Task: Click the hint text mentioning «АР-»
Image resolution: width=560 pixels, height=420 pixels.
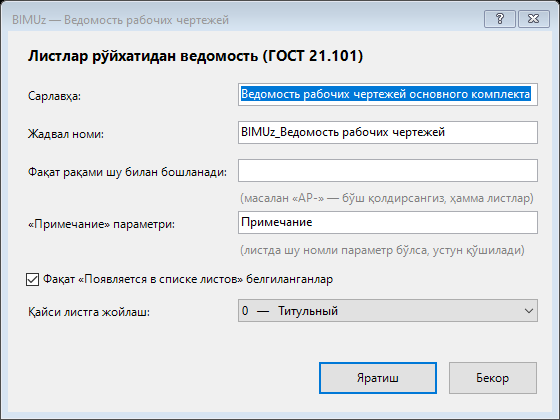Action: 387,198
